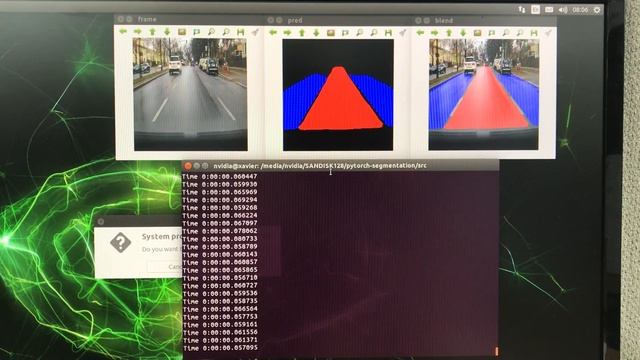This screenshot has height=360, width=640.
Task: Click the segmentation mask in pred window
Action: pyautogui.click(x=338, y=95)
